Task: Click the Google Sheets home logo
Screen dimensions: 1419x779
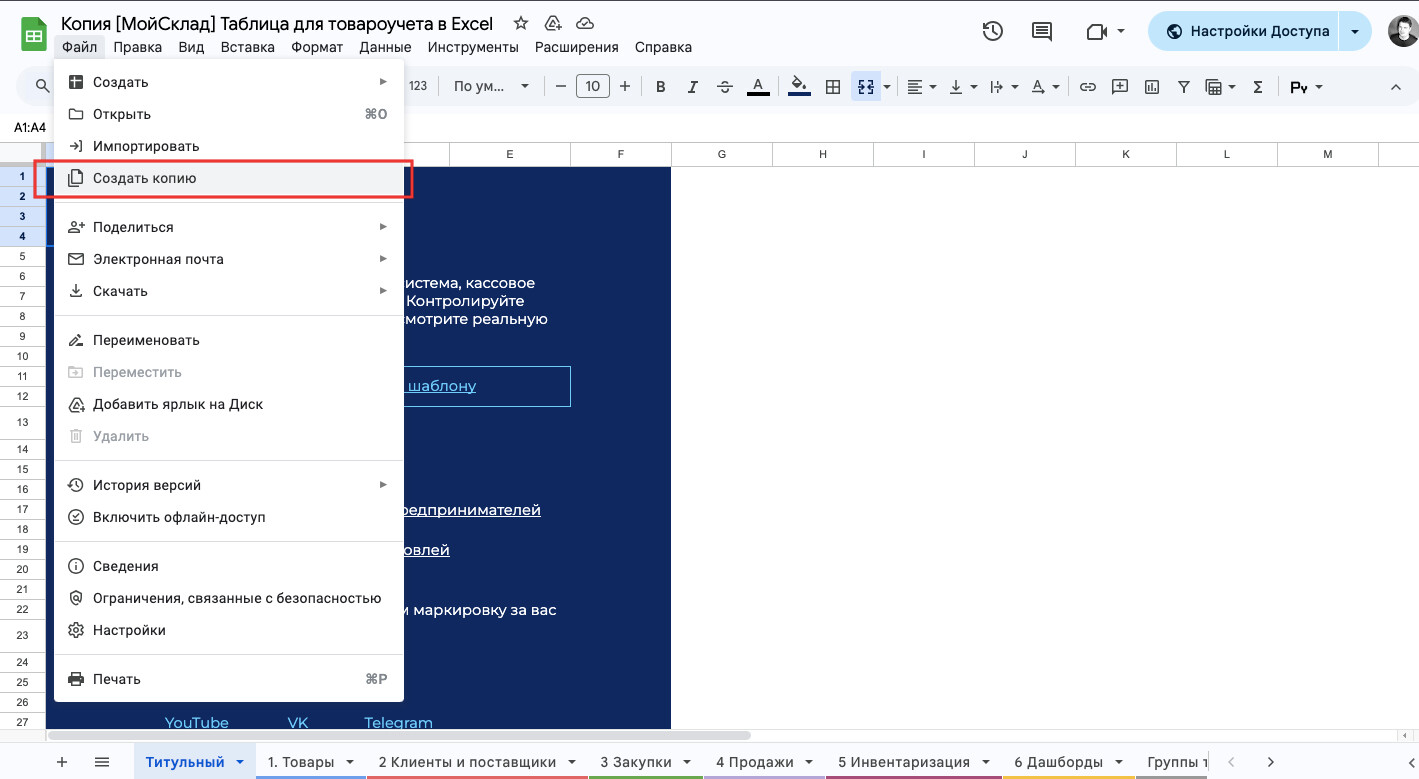Action: [34, 35]
